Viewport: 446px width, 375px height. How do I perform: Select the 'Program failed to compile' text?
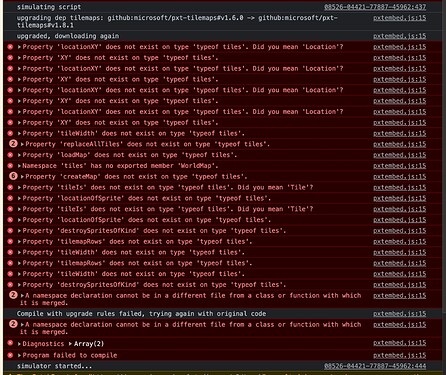(x=70, y=355)
